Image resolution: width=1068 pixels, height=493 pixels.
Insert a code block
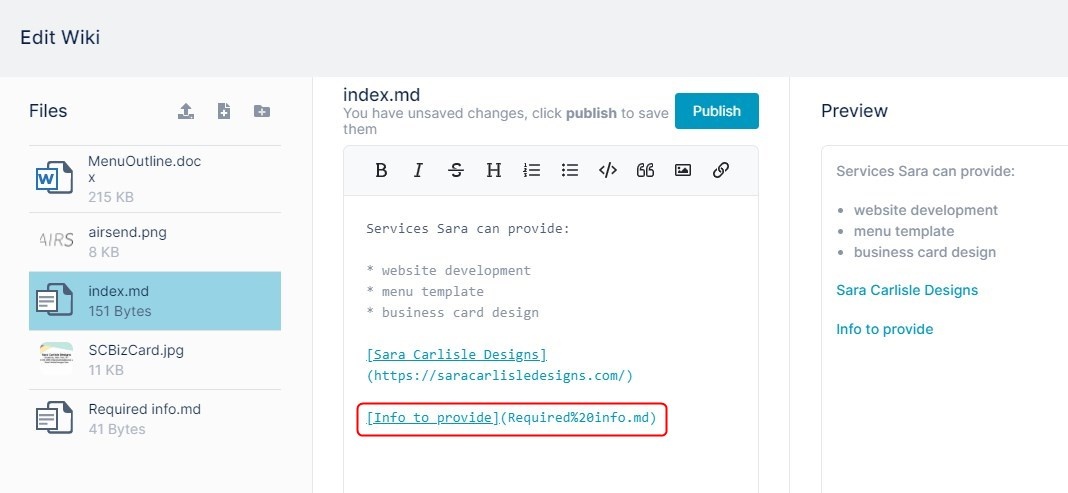608,170
